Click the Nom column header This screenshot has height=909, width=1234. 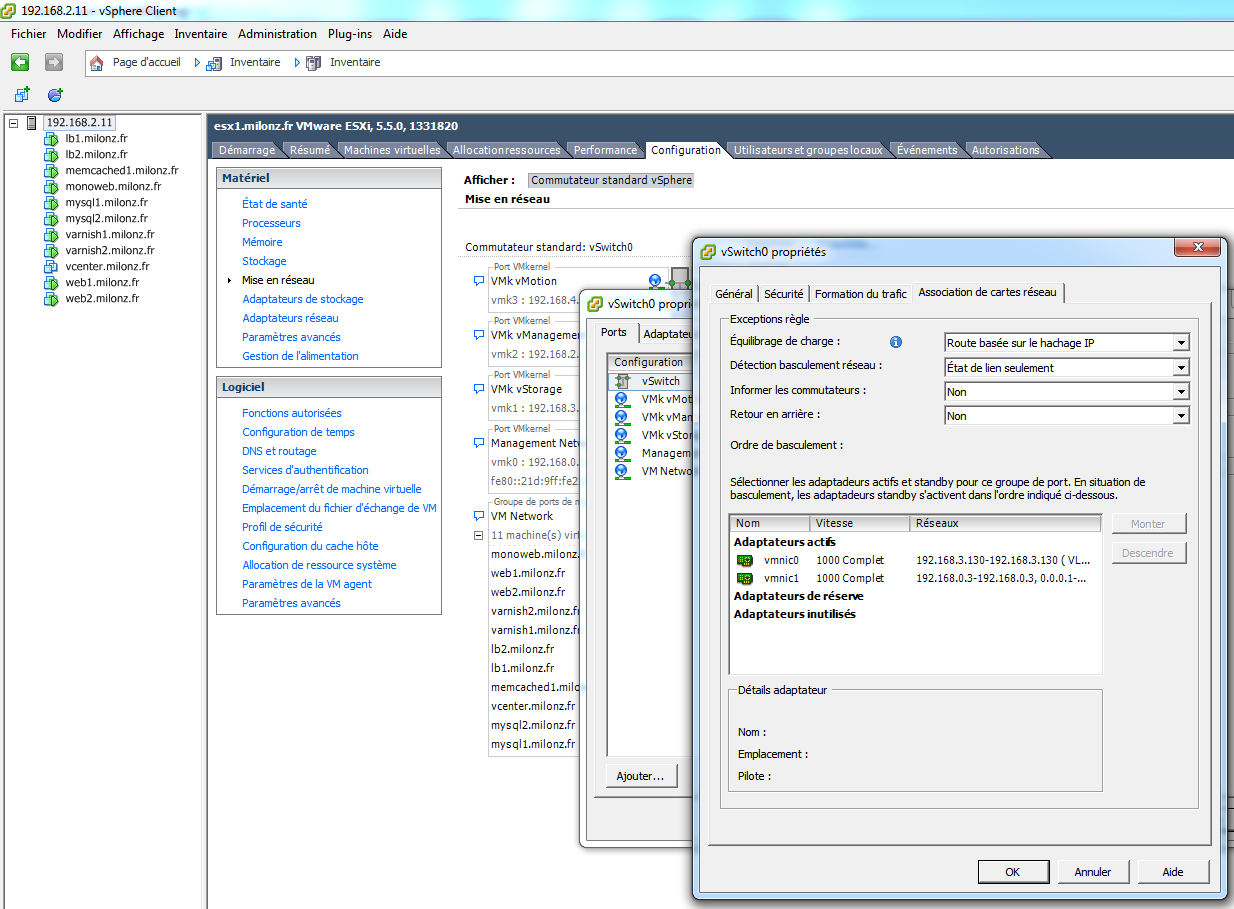[x=769, y=523]
